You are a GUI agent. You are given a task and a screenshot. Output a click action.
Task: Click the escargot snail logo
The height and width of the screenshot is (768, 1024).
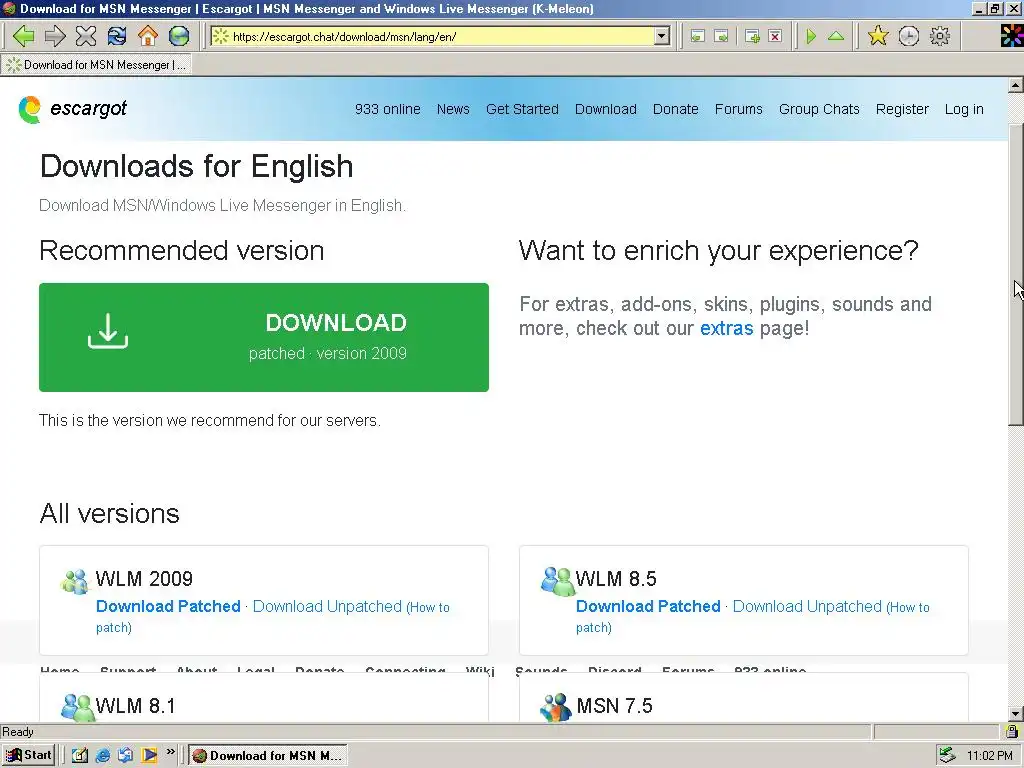click(29, 110)
